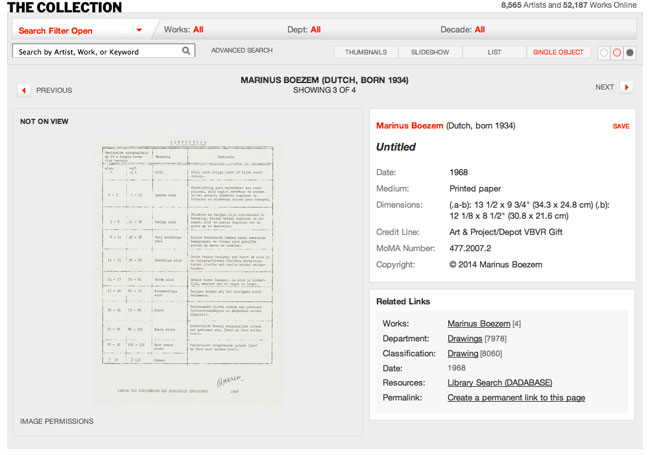
Task: Open the Drawings department link
Action: point(465,339)
